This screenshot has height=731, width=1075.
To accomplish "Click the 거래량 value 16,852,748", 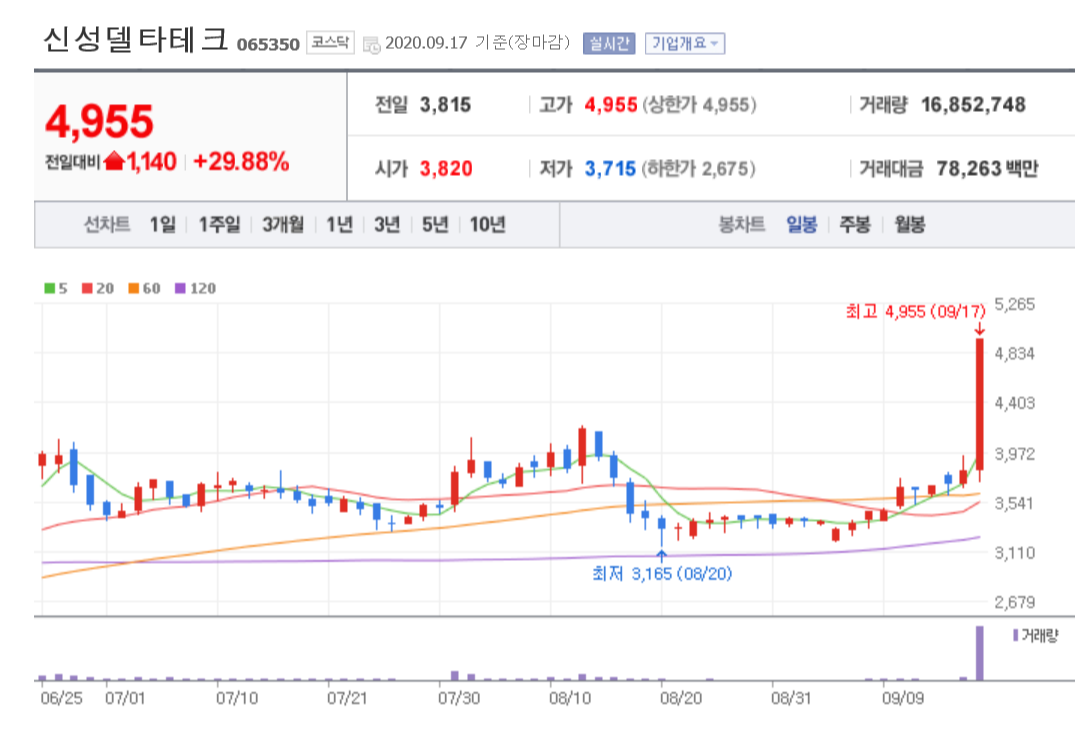I will click(974, 105).
